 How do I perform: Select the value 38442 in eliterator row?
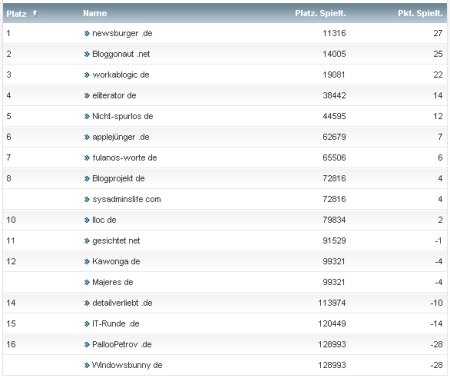334,95
